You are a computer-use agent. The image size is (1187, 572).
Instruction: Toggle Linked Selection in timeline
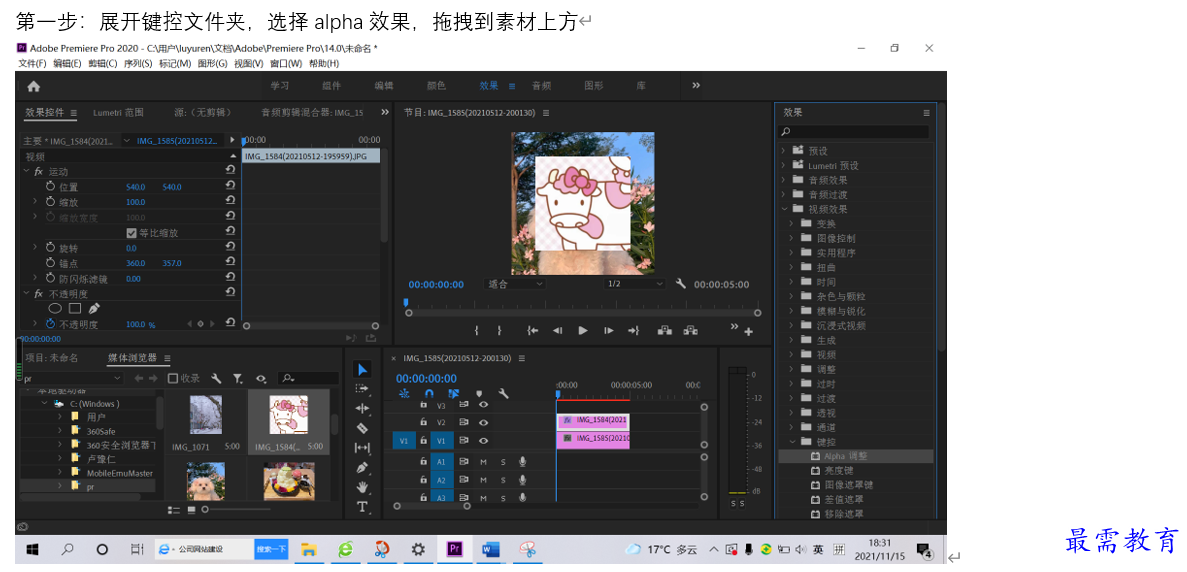pyautogui.click(x=453, y=393)
